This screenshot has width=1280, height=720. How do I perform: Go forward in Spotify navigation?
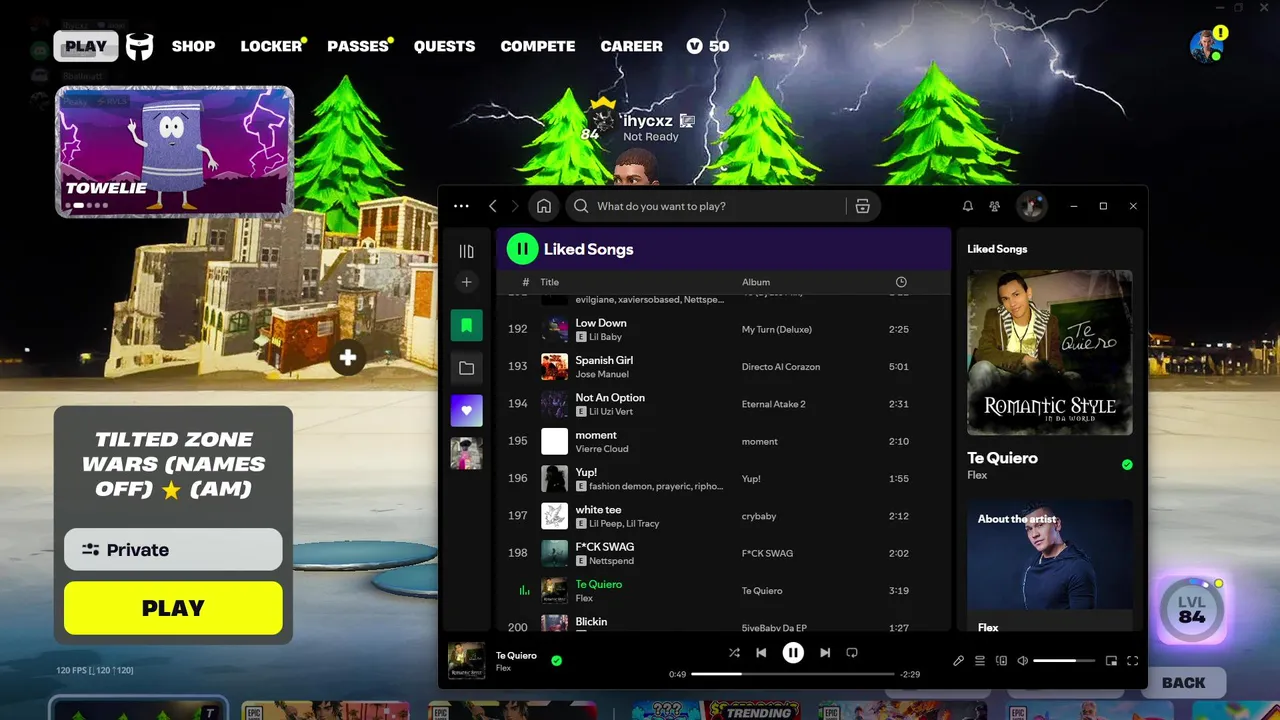(x=516, y=206)
